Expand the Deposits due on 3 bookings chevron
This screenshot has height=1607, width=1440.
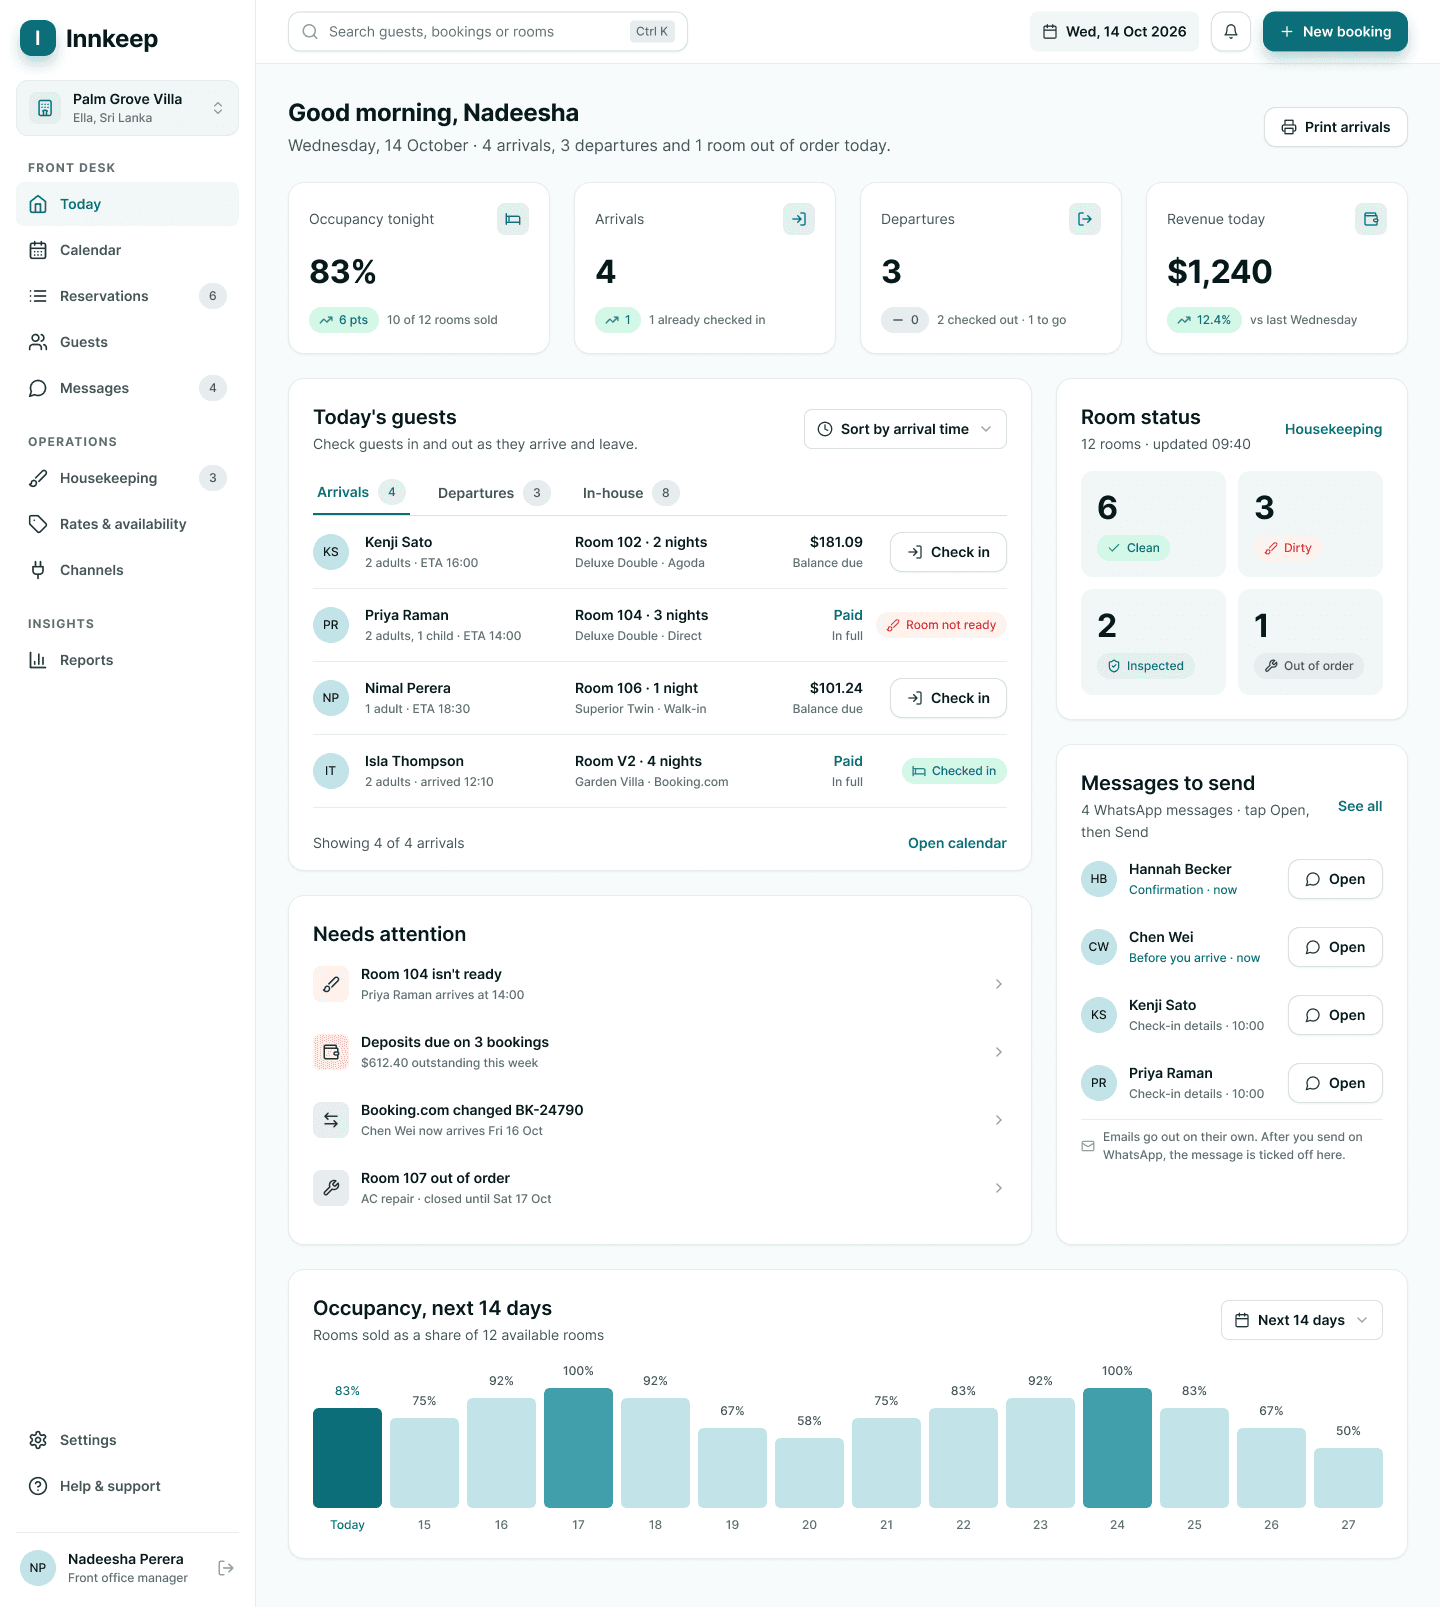coord(999,1052)
